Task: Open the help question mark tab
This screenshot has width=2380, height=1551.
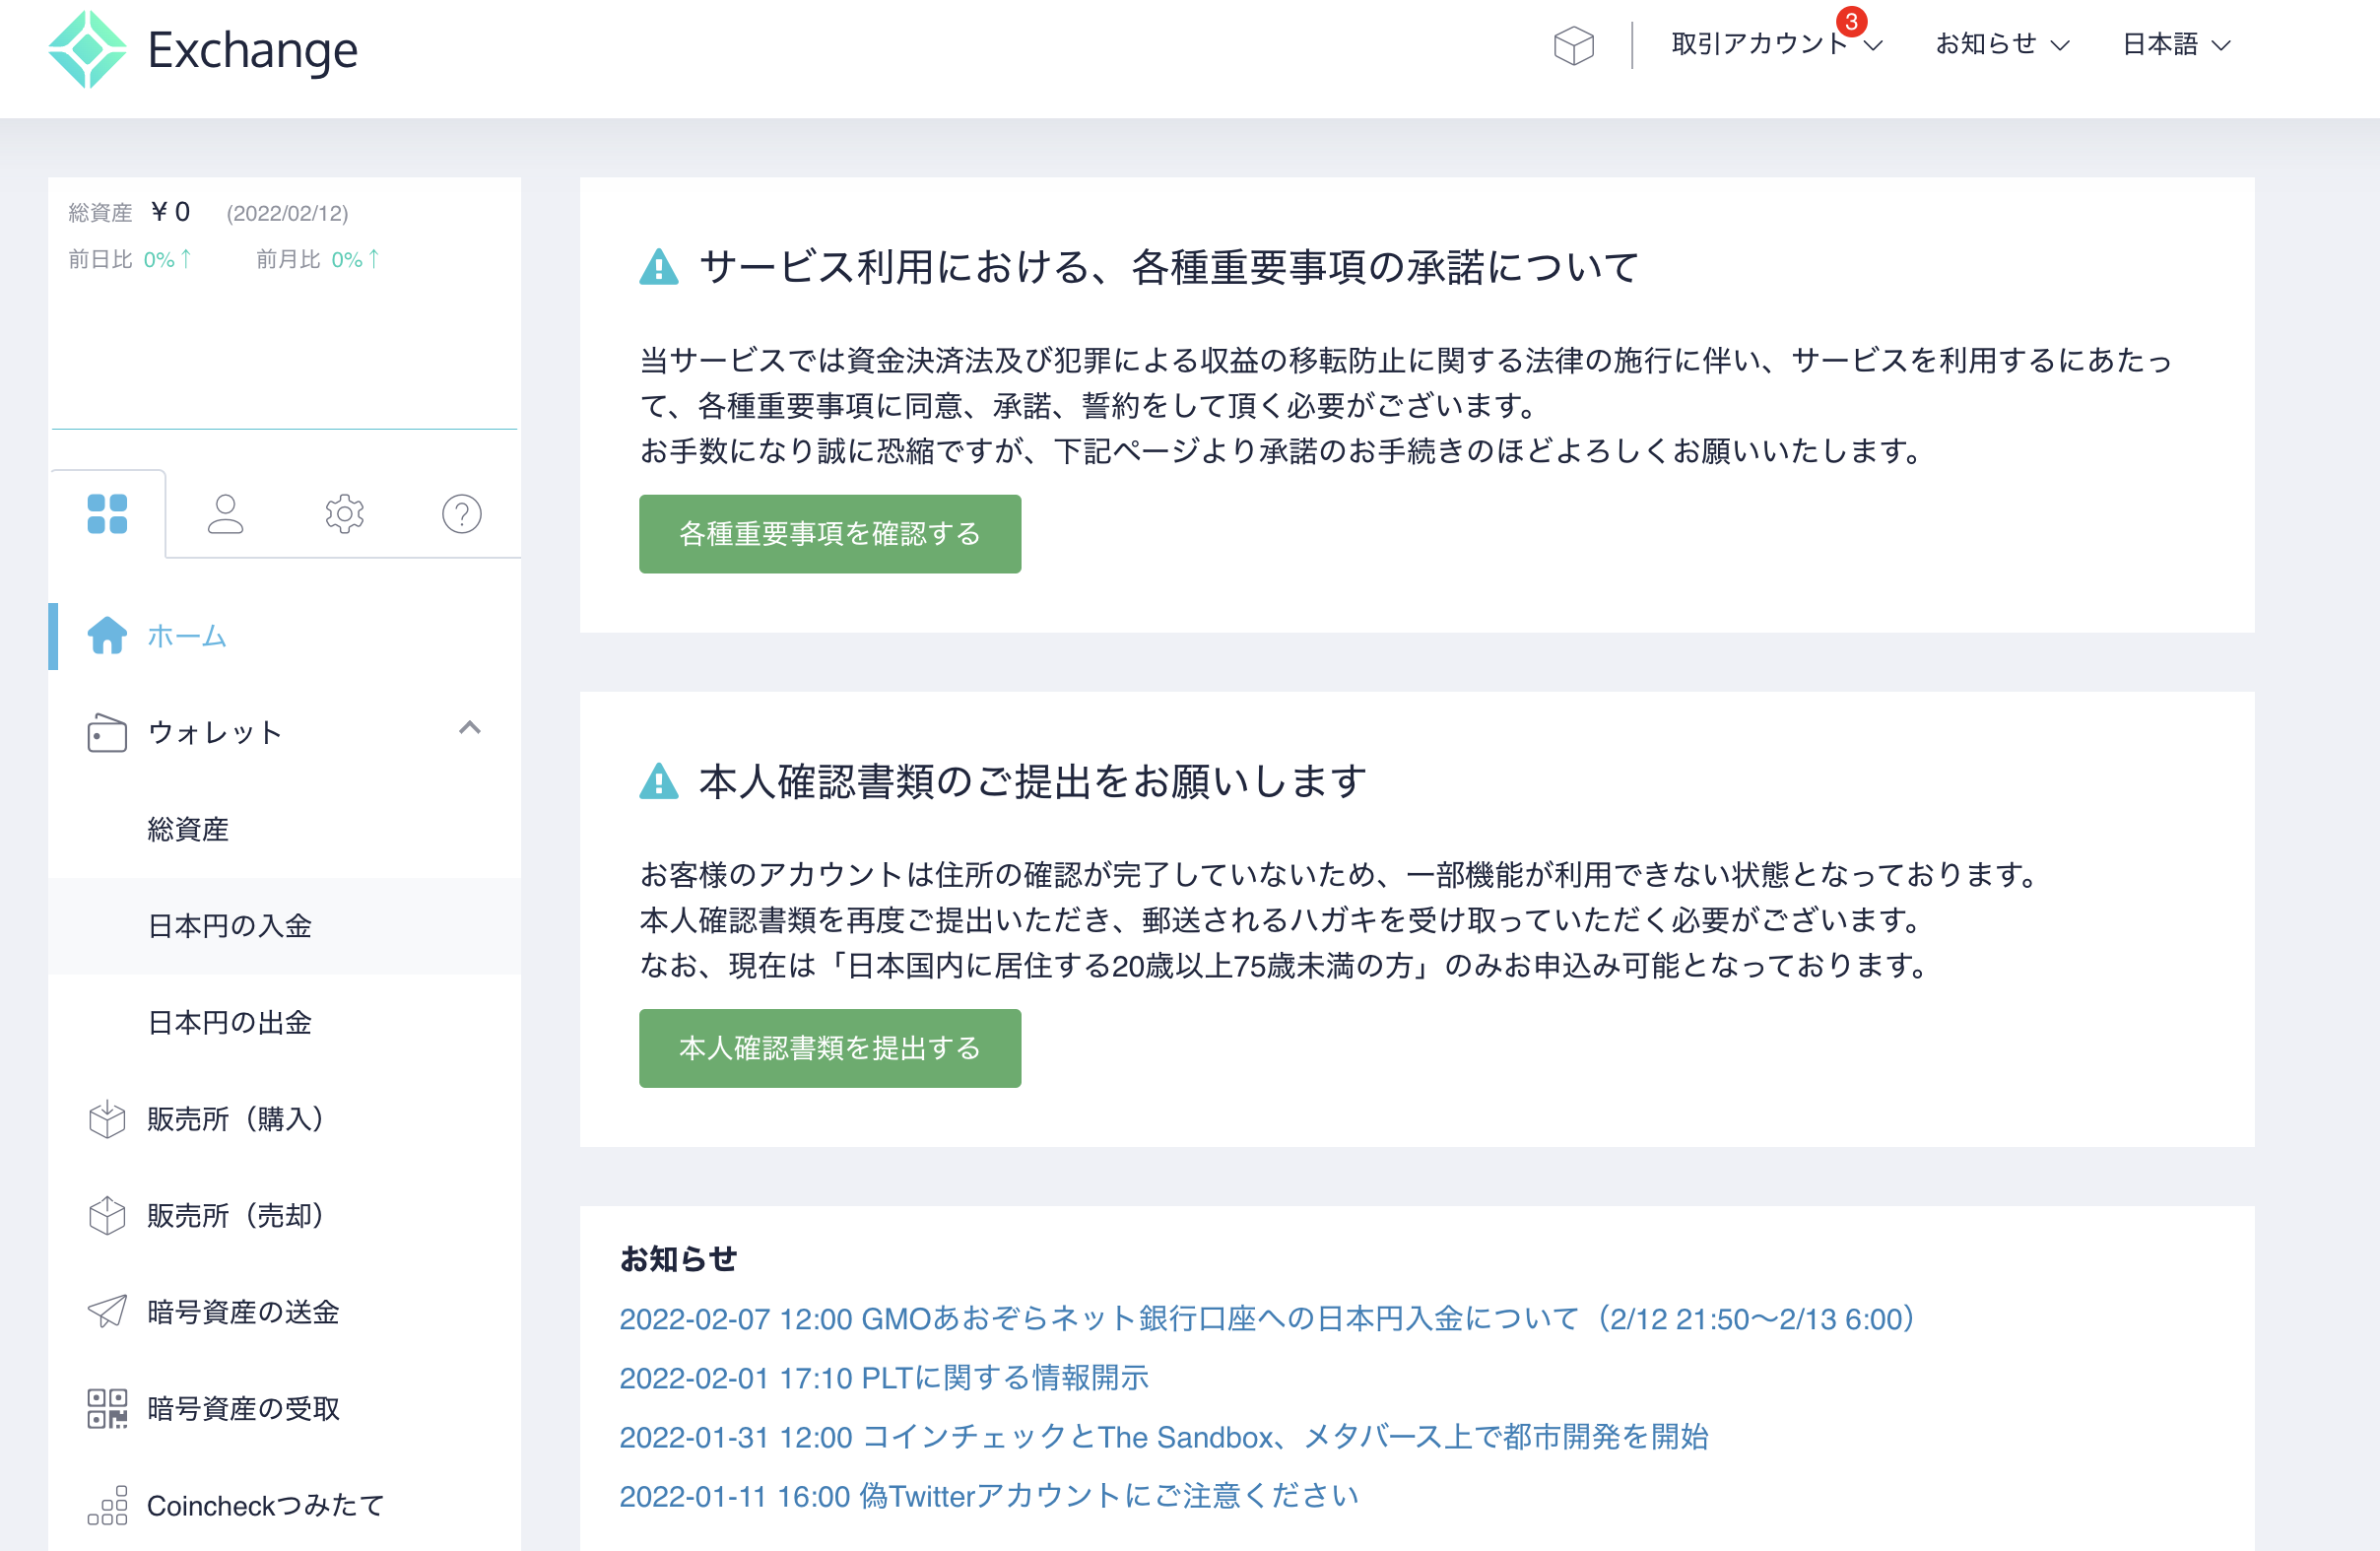Action: point(462,514)
